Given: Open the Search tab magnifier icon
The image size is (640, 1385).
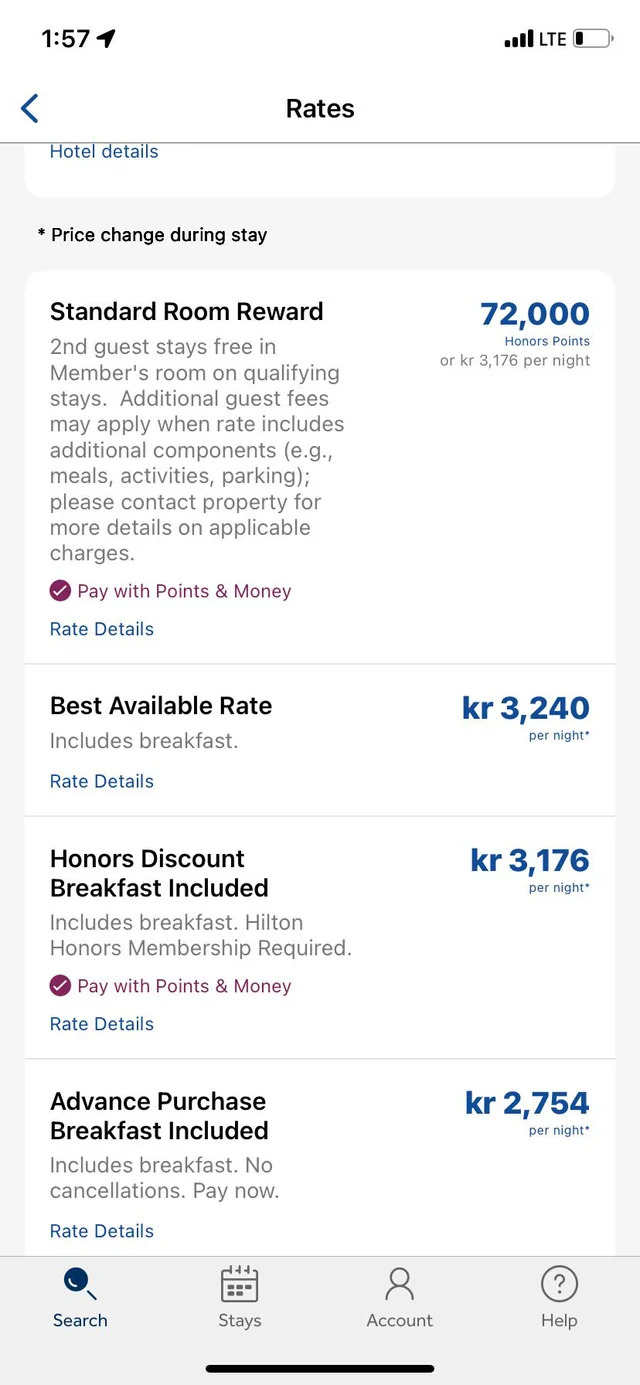Looking at the screenshot, I should coord(78,1283).
